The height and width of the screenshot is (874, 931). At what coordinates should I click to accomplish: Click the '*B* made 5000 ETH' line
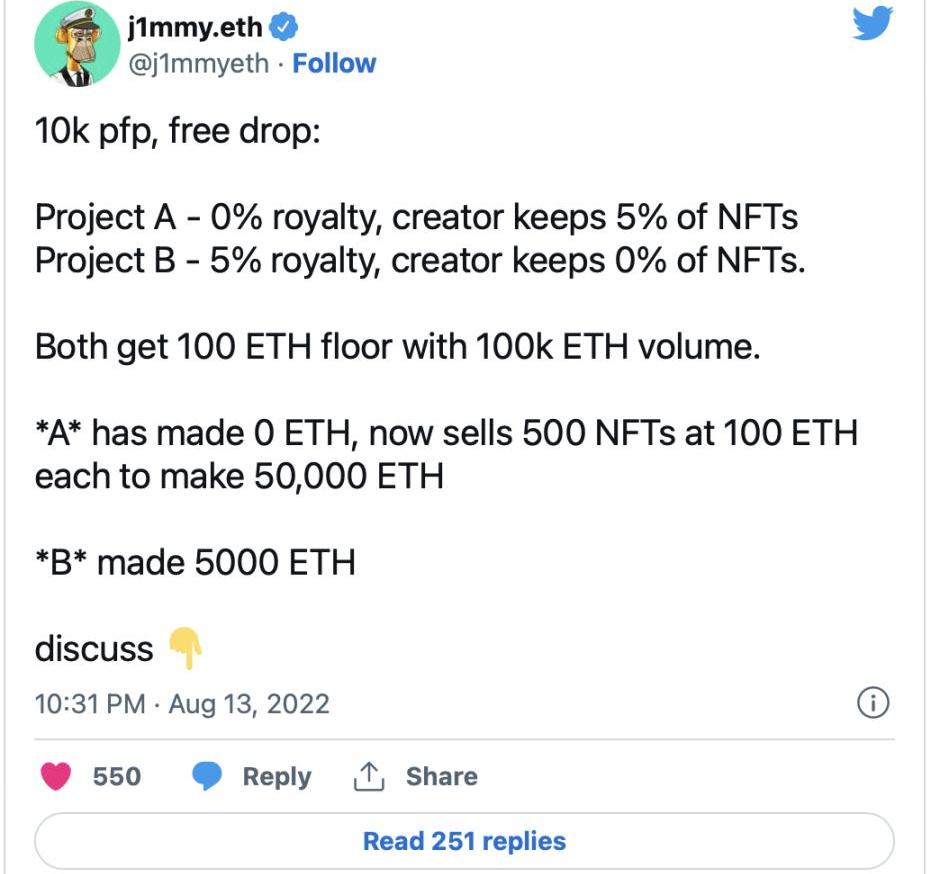(x=195, y=563)
